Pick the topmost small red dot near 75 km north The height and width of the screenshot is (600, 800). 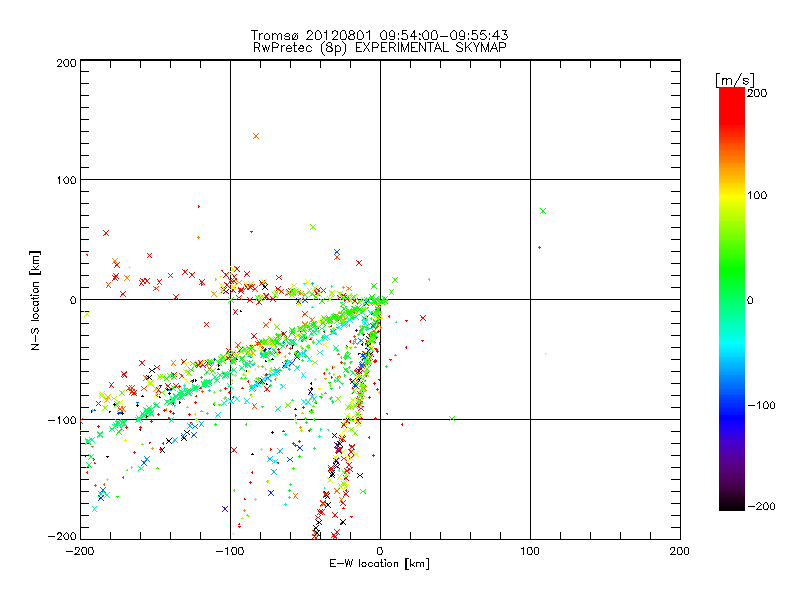click(198, 207)
